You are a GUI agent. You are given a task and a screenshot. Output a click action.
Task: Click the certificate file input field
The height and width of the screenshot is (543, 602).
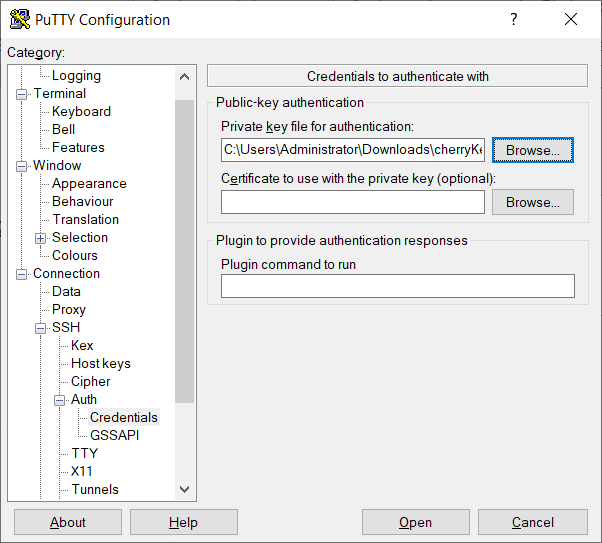353,202
